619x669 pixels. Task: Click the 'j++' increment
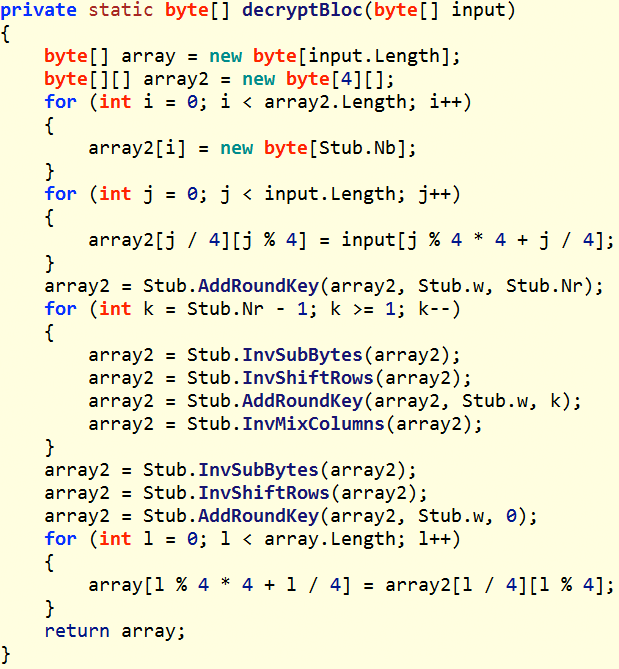point(434,195)
